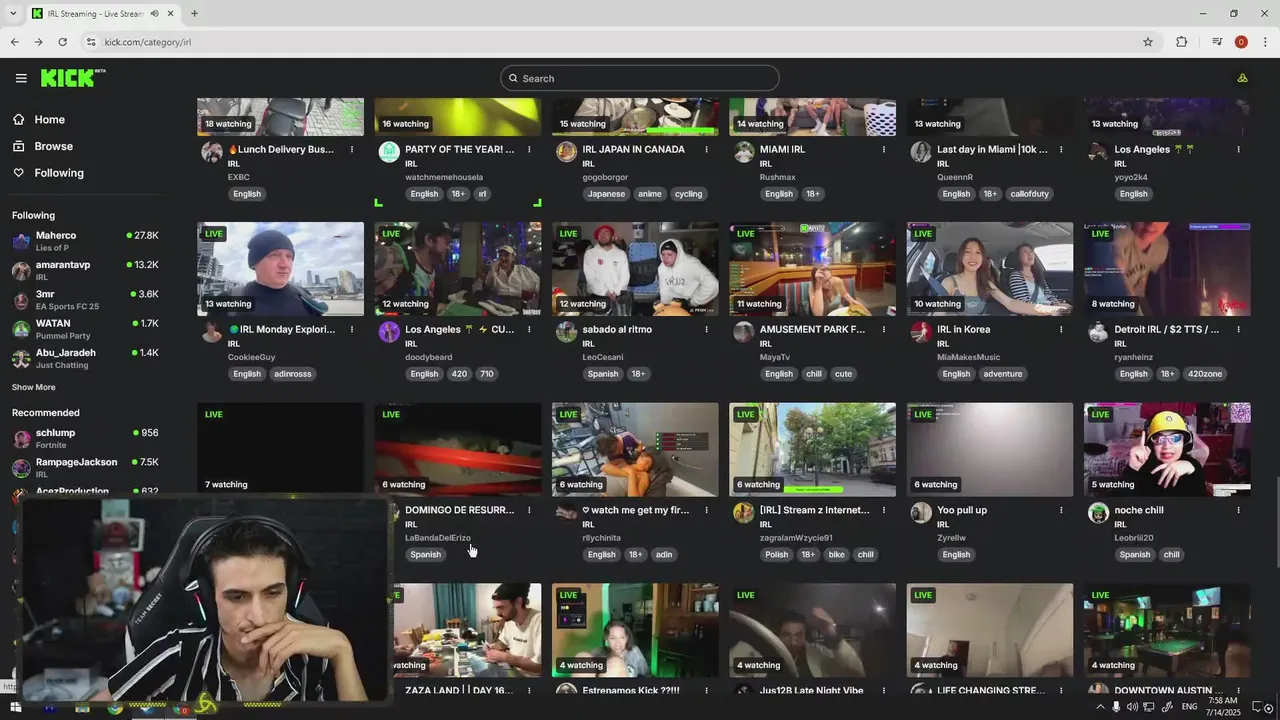Open gogoborgor channel avatar
Screen dimensions: 1280x720
click(x=566, y=152)
